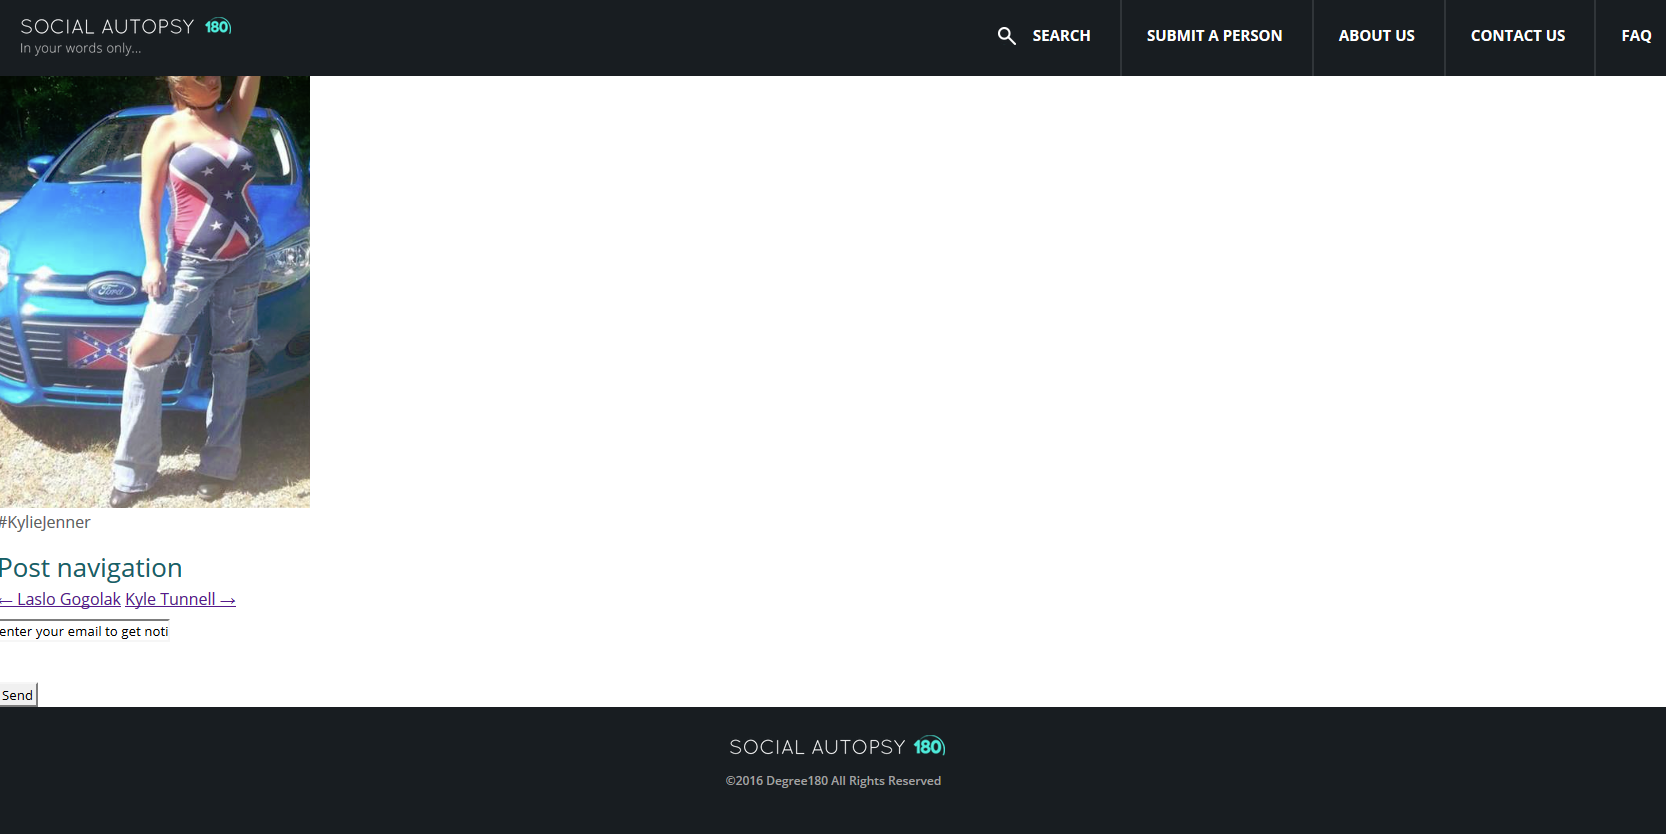
Task: Open the photo of woman by blue Ford
Action: (155, 292)
